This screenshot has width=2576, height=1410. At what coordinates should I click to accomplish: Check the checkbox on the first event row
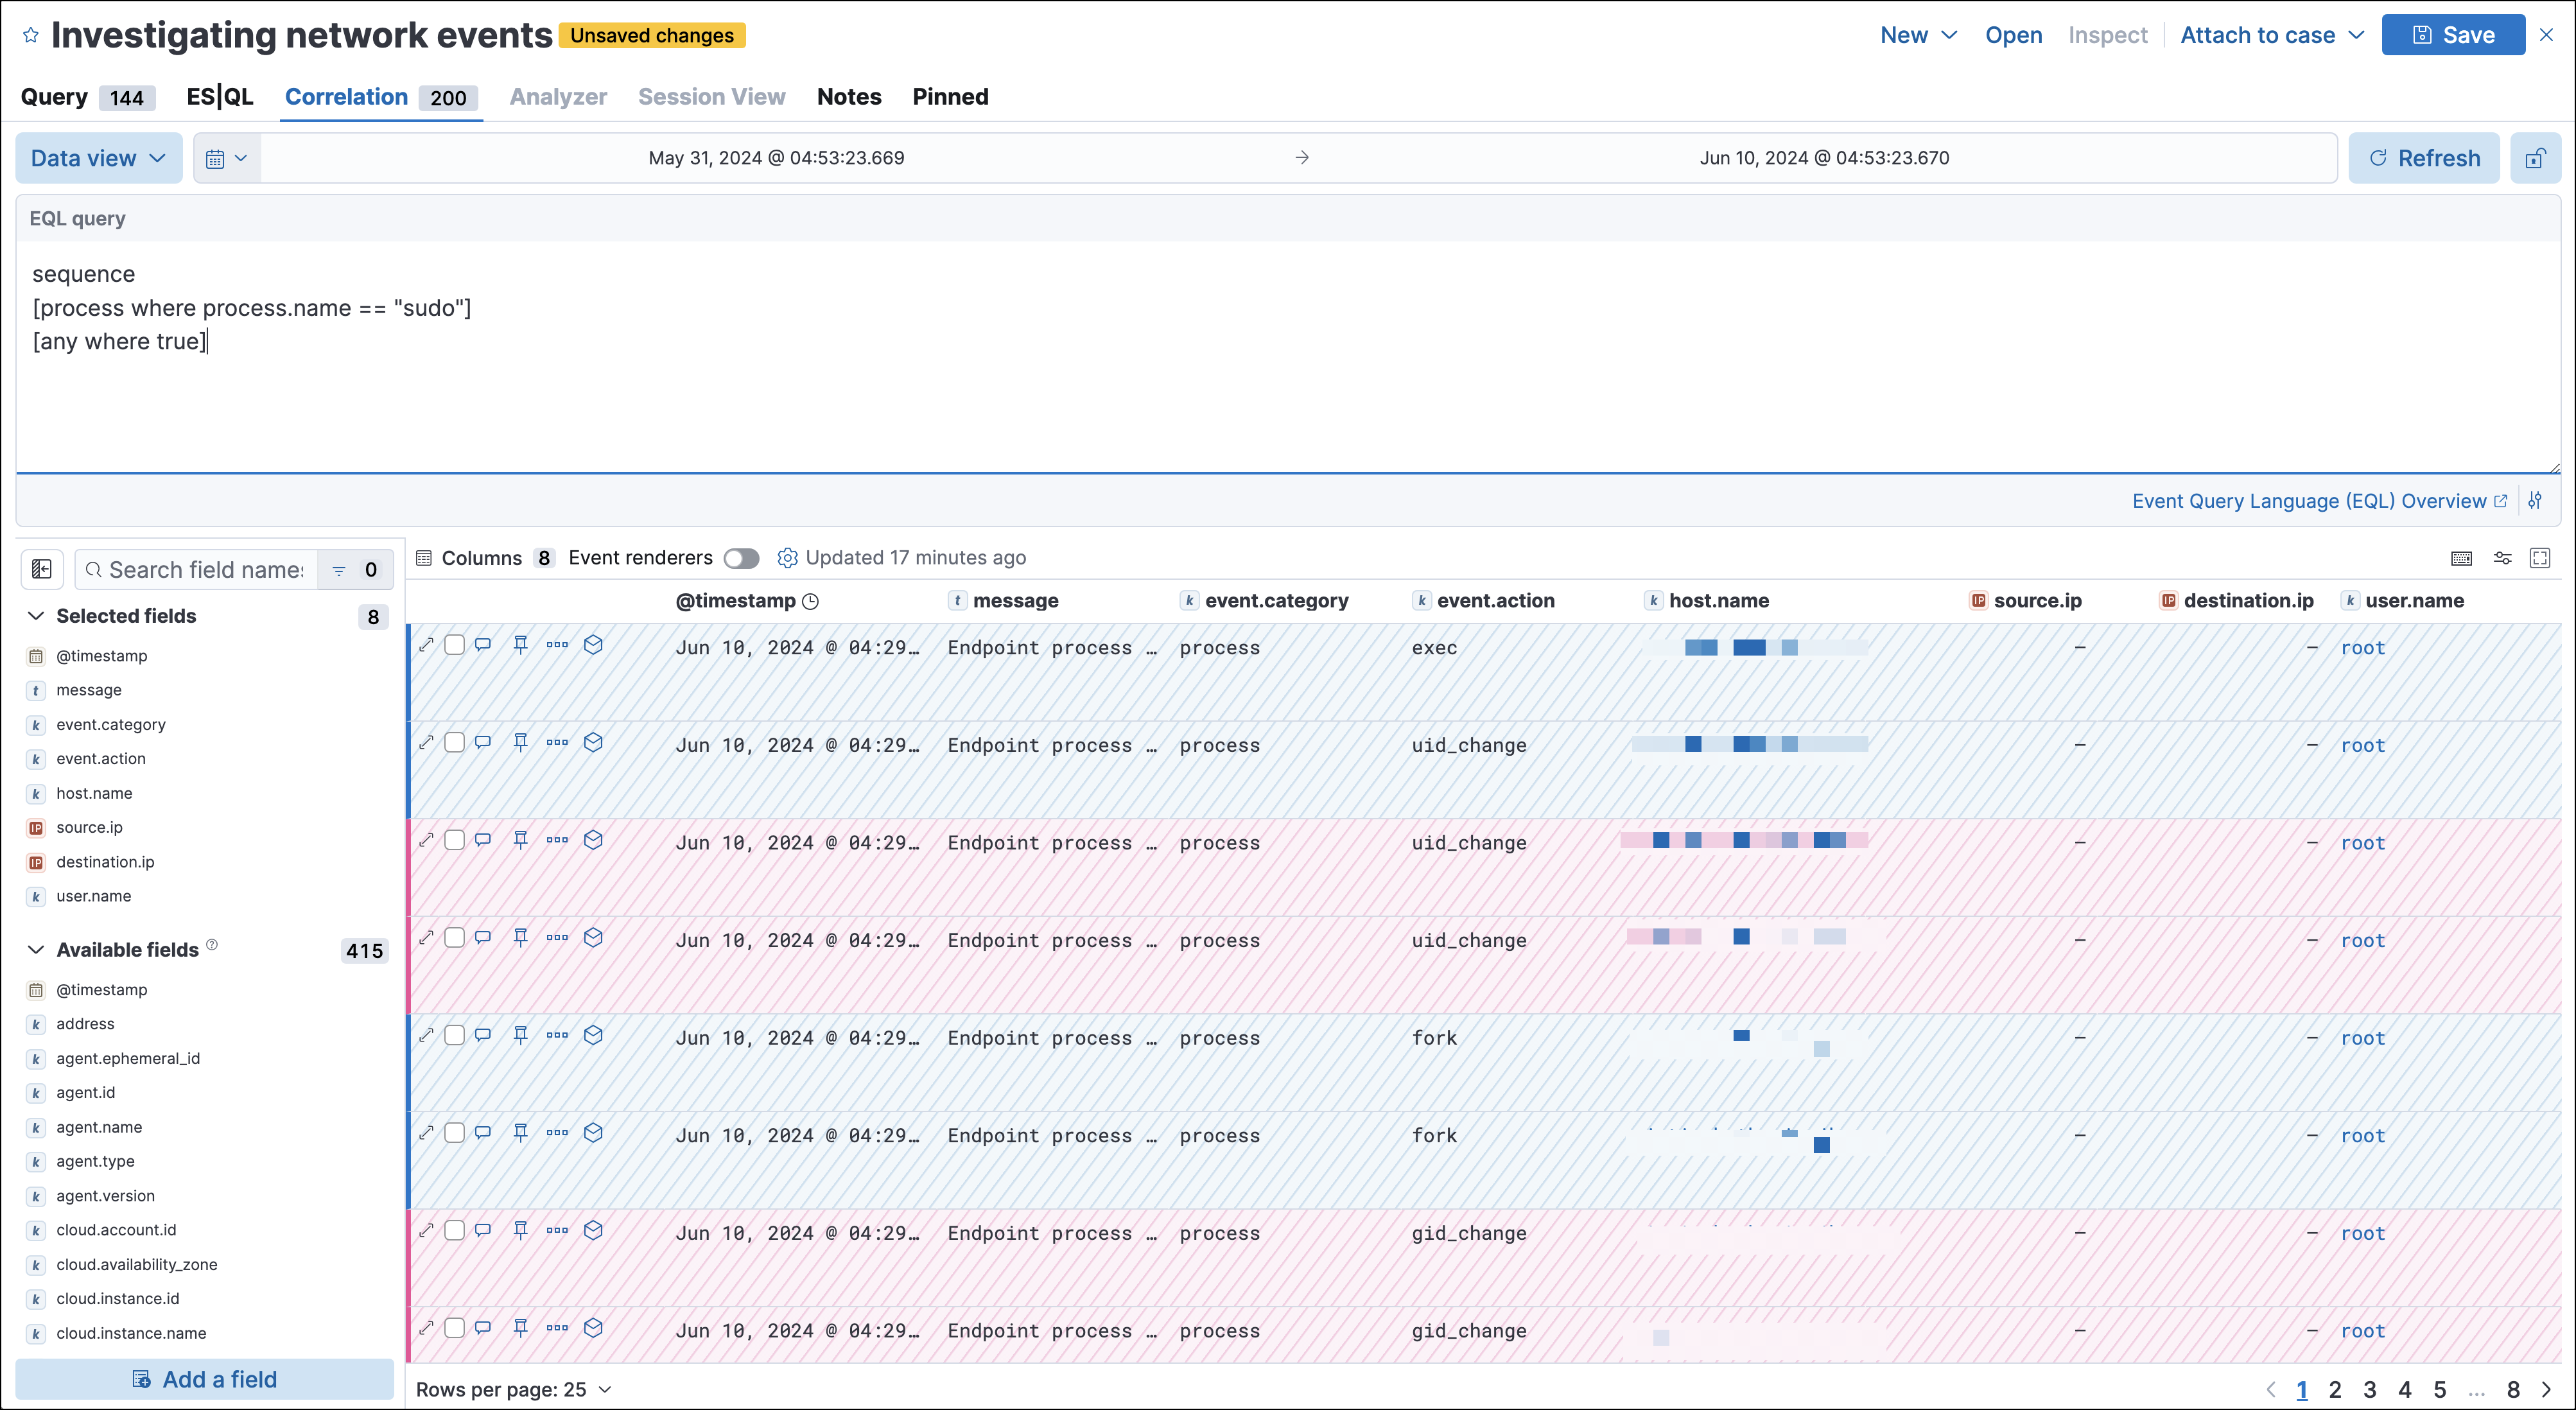point(455,645)
